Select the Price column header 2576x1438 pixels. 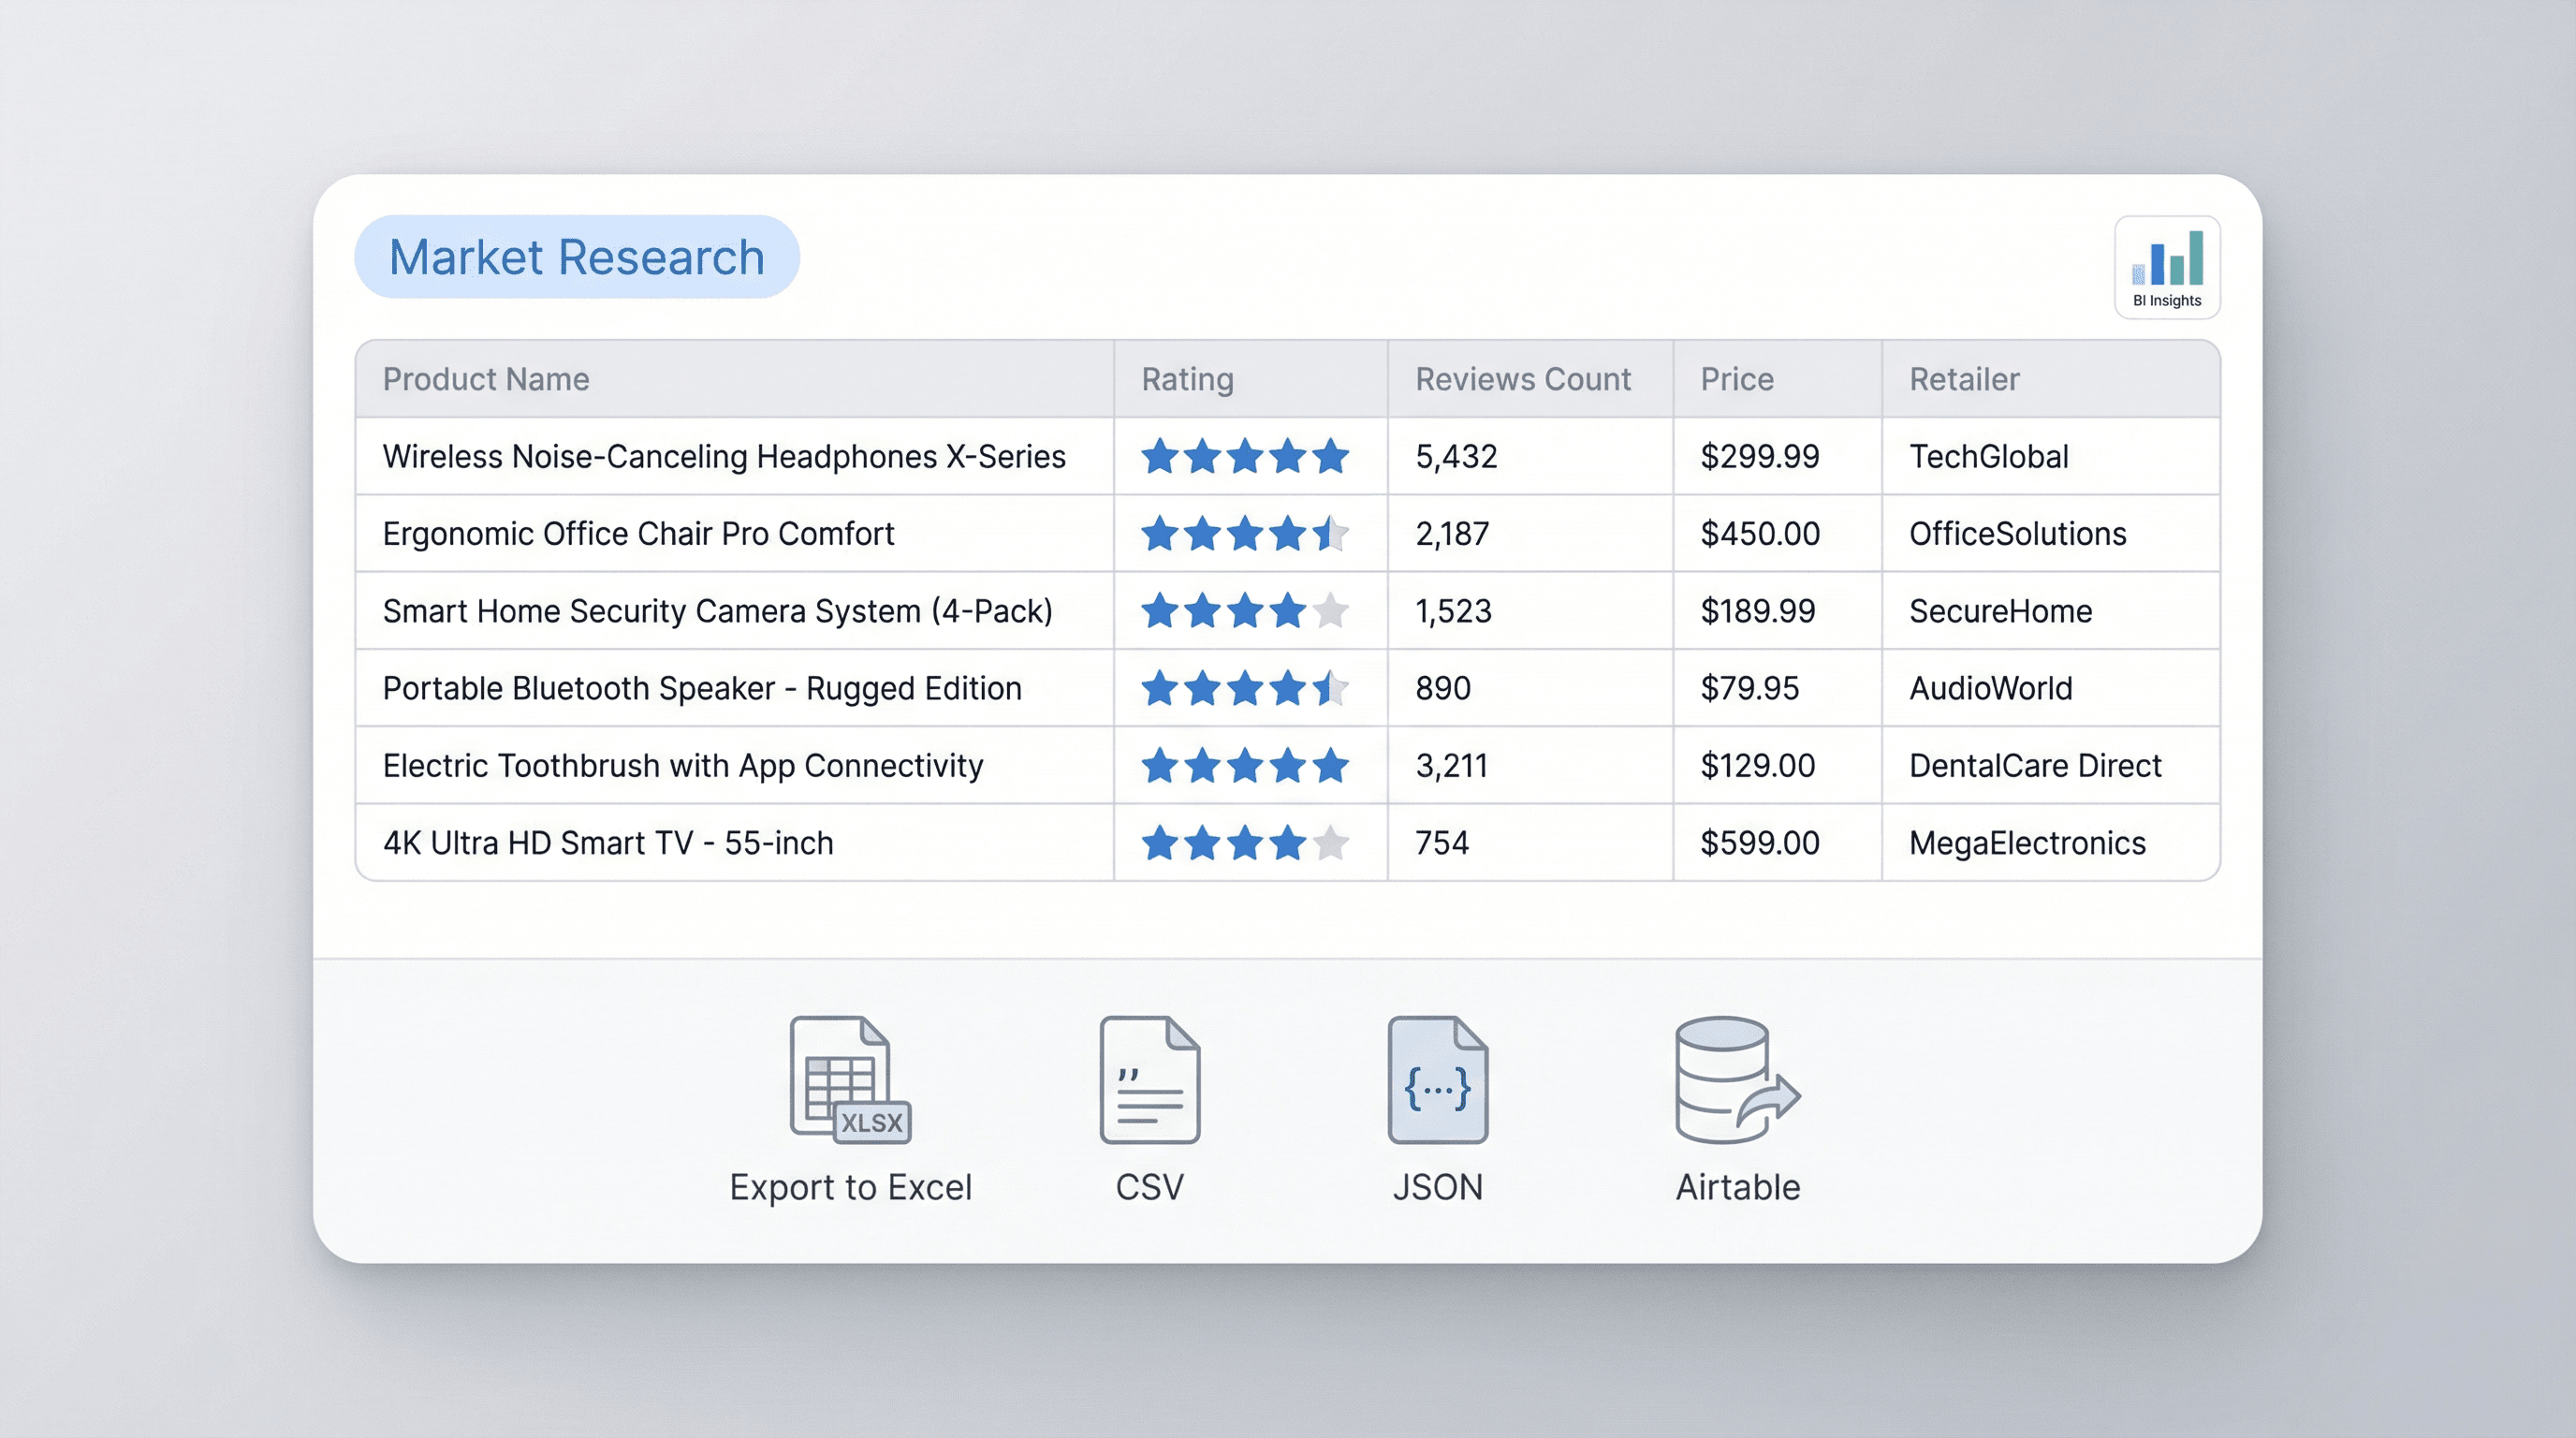pos(1737,379)
